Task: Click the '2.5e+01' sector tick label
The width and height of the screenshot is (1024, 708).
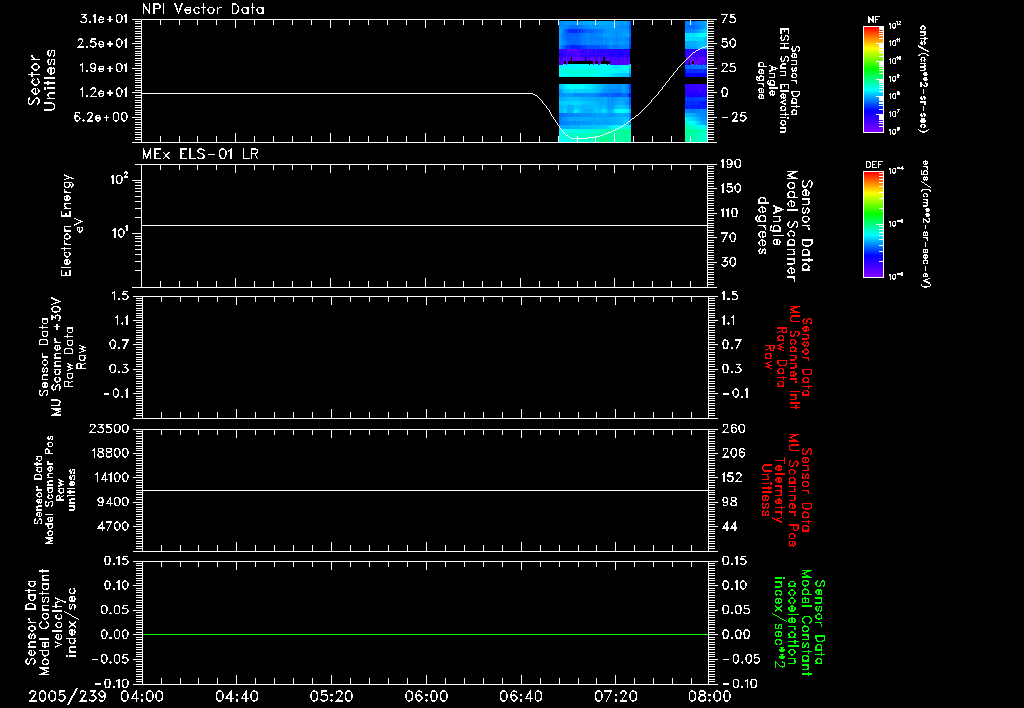Action: (104, 43)
